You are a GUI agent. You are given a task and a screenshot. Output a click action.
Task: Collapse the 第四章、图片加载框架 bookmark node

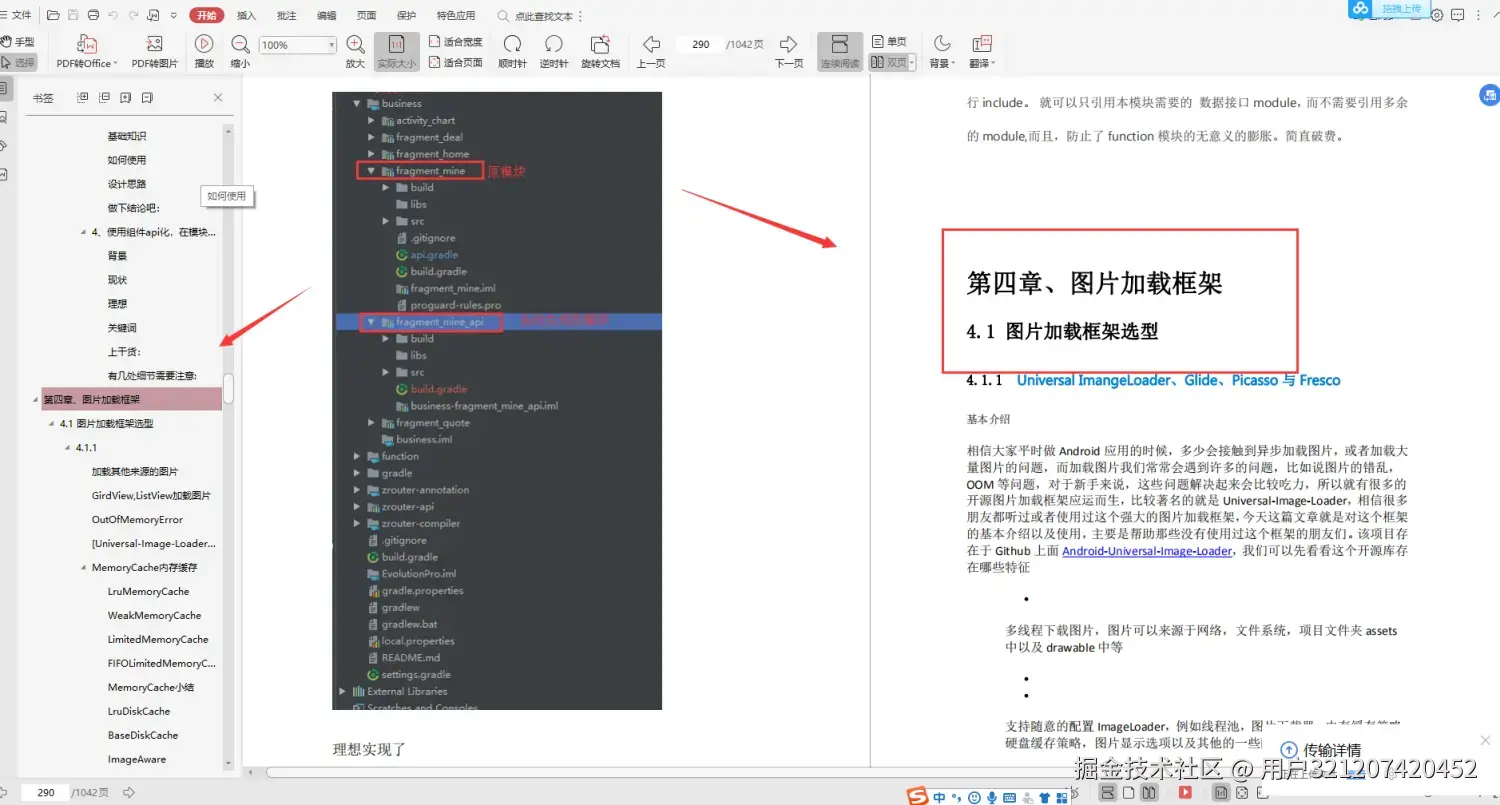[36, 400]
